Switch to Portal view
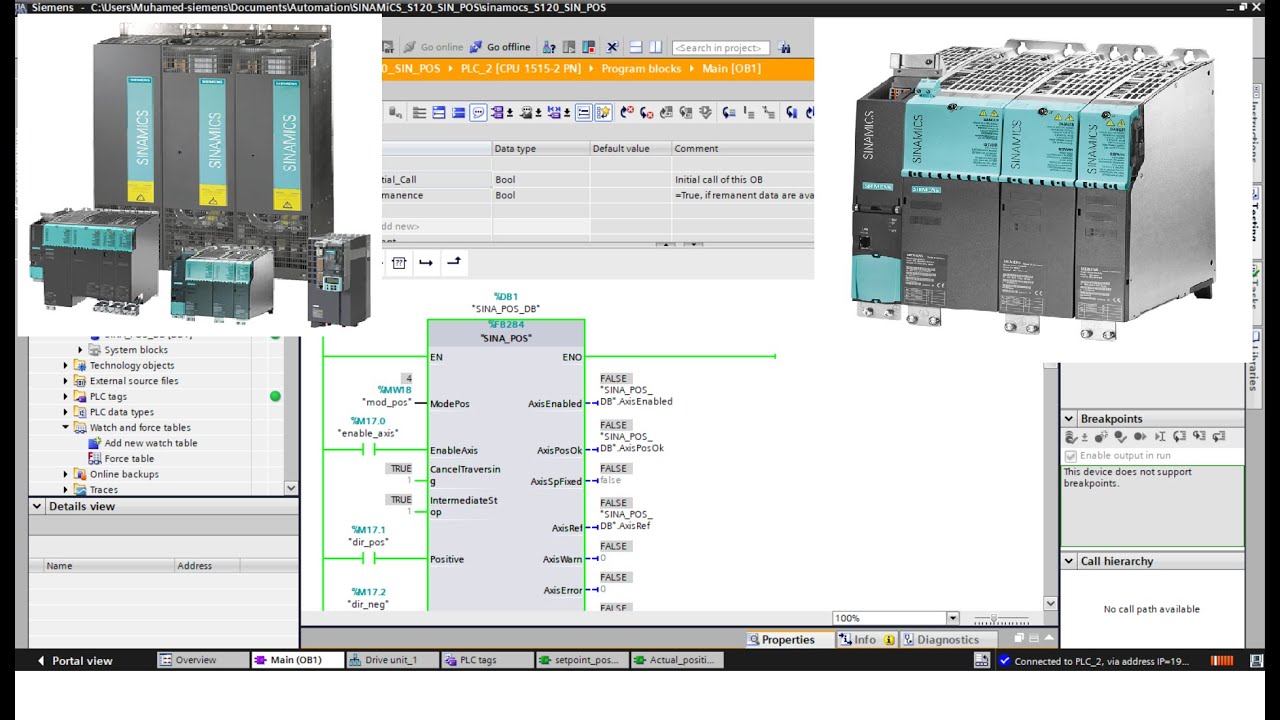The image size is (1280, 720). [75, 661]
